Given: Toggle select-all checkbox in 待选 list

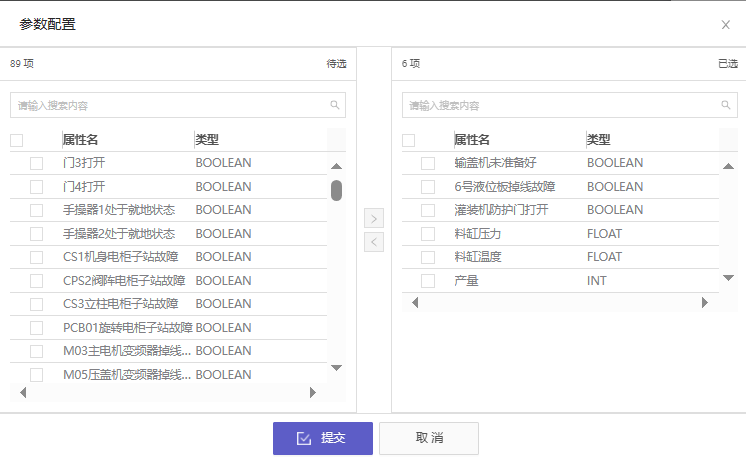Looking at the screenshot, I should click(17, 140).
